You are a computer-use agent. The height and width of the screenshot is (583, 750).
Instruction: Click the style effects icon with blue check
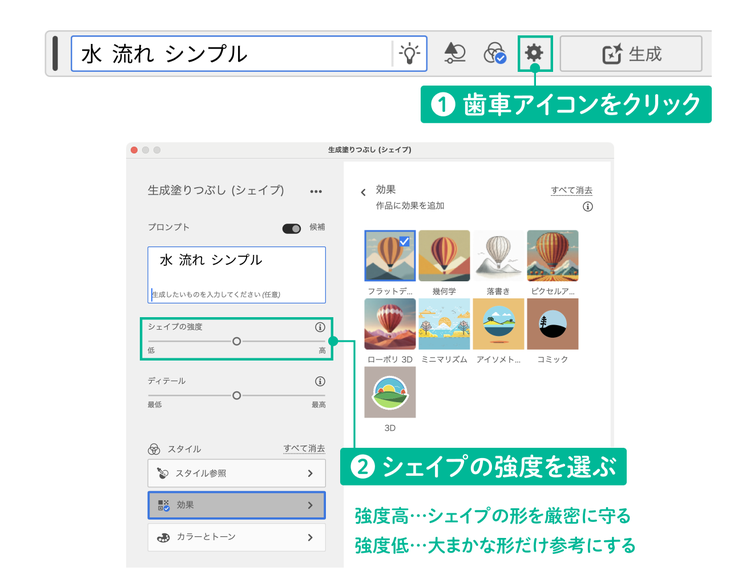click(495, 53)
